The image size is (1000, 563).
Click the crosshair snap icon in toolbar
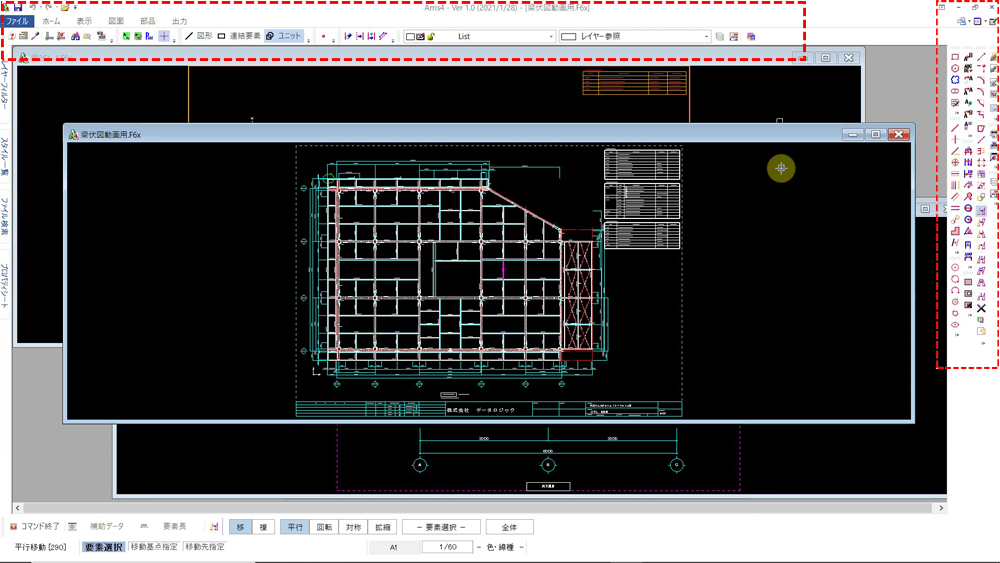click(164, 36)
